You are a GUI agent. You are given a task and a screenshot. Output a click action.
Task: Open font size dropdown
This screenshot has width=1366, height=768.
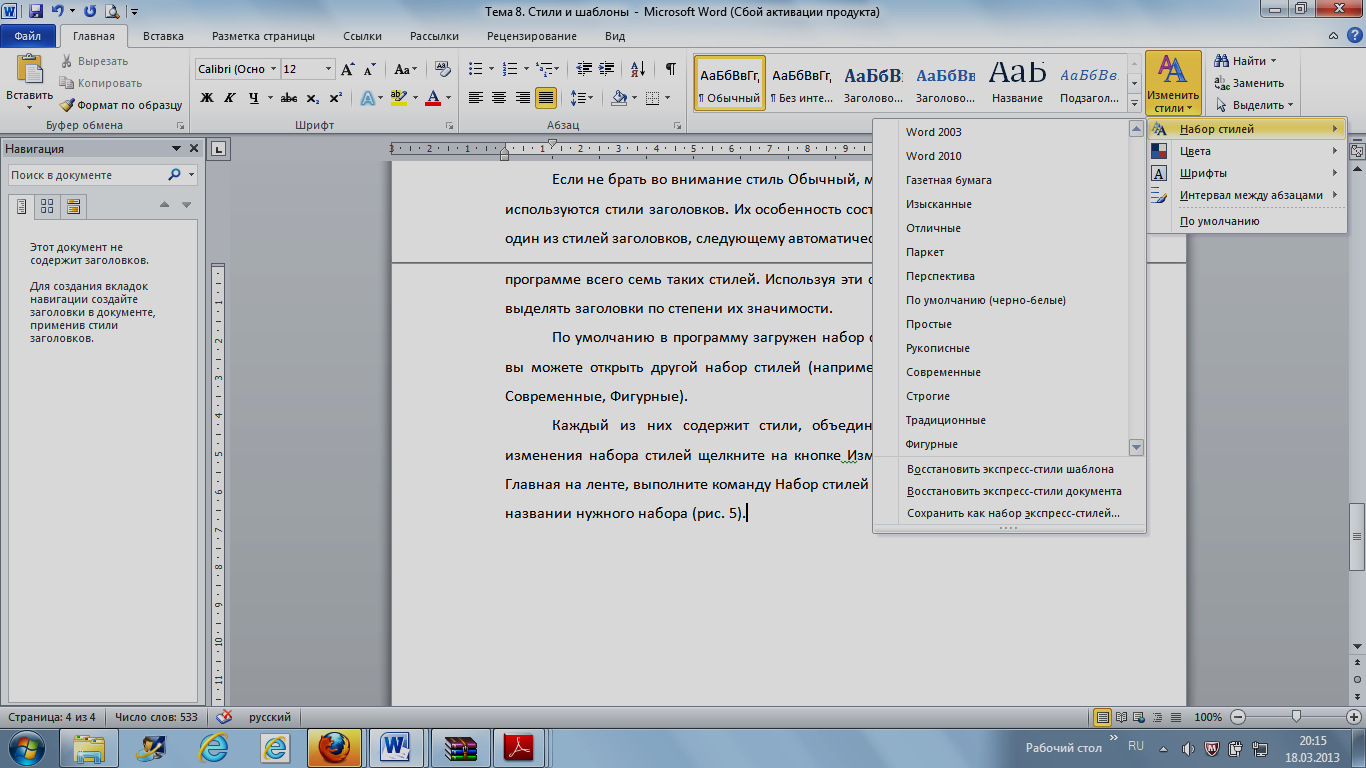pos(329,69)
